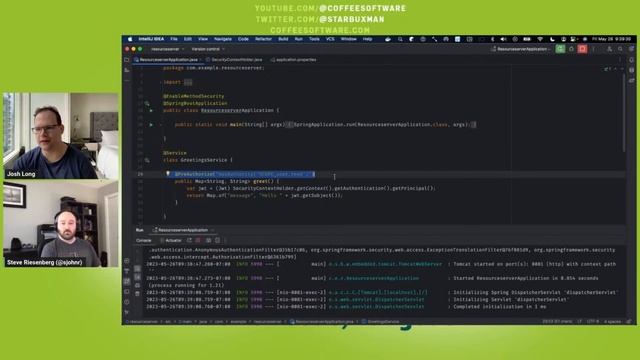This screenshot has height=360, width=640.
Task: Click the Debug bug icon in toolbar
Action: [x=571, y=49]
